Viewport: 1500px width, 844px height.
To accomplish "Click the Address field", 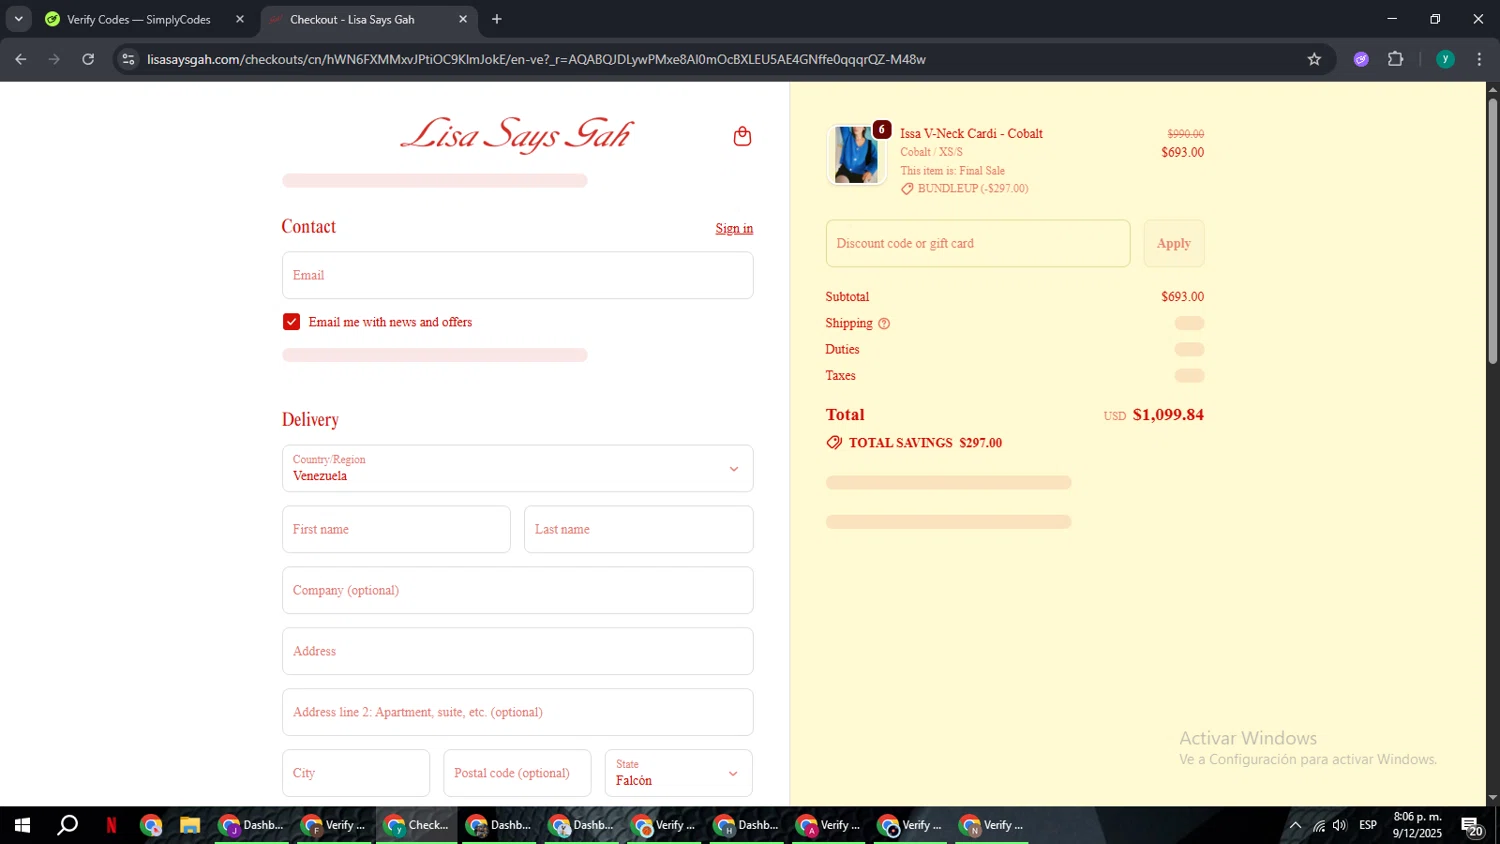I will tap(517, 651).
